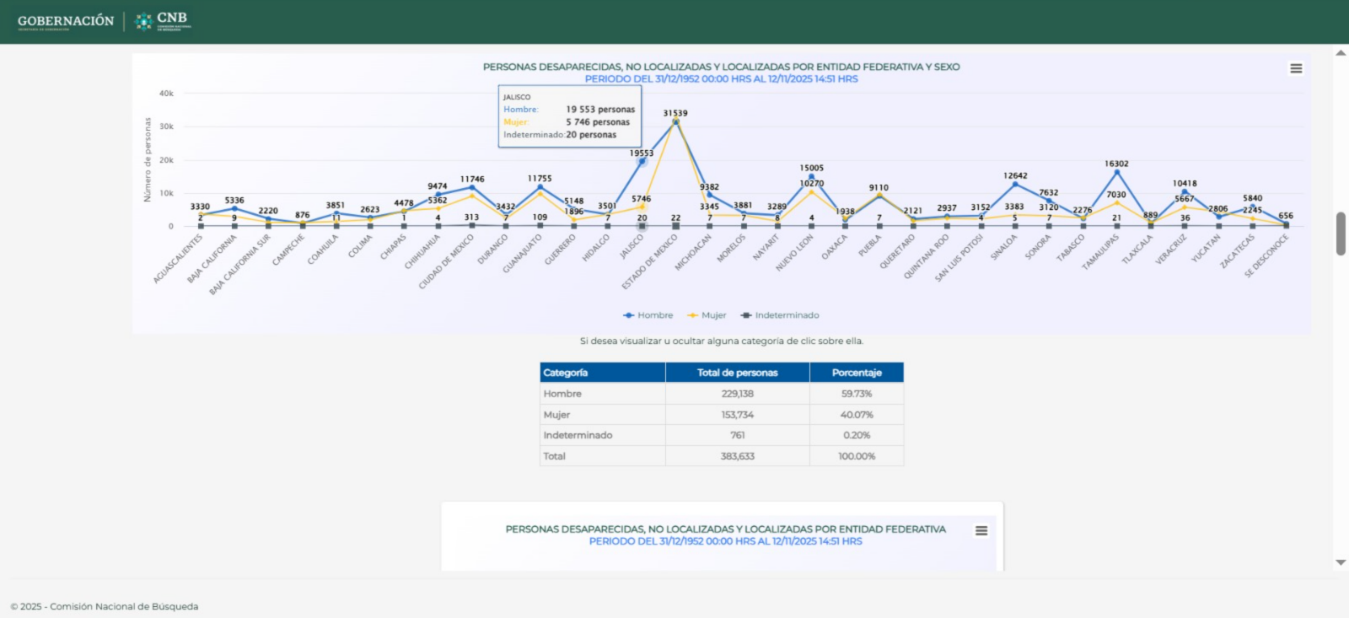Click the scrollbar up arrow
Screen dimensions: 1349x618
click(1341, 52)
